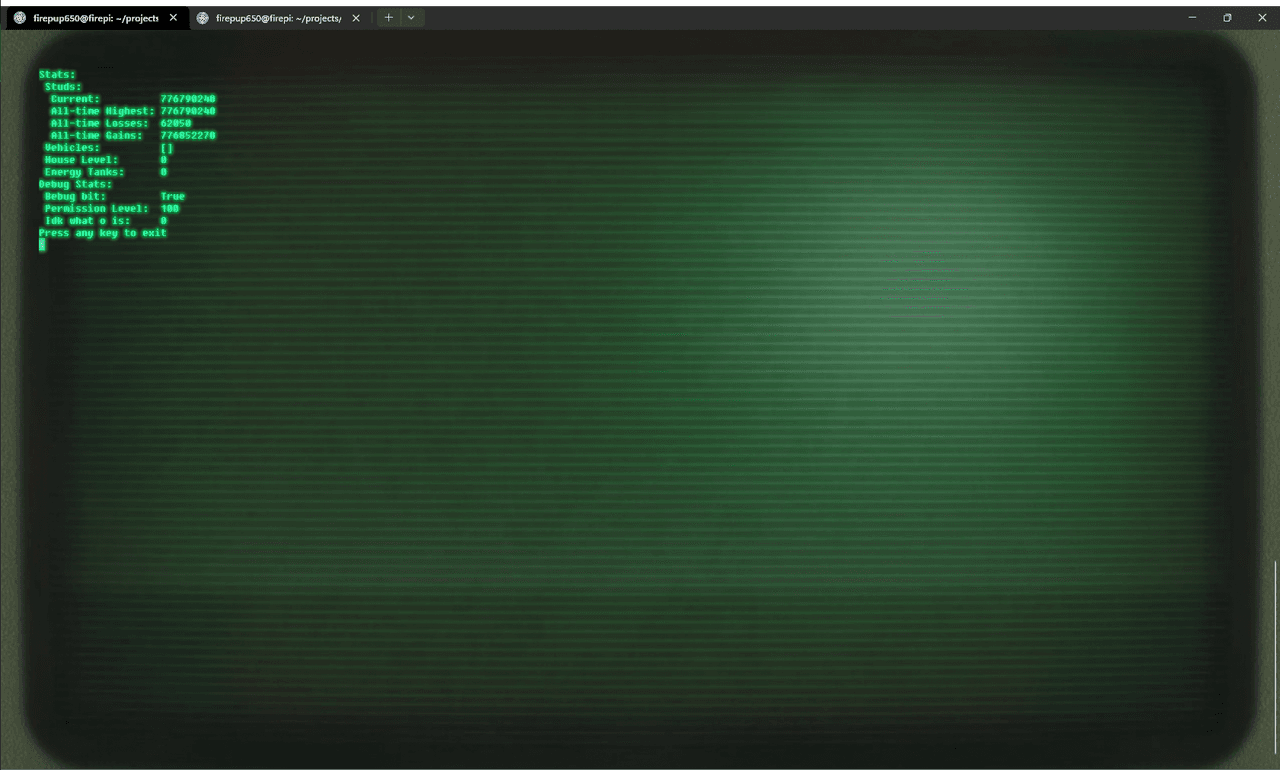Viewport: 1280px width, 770px height.
Task: Click the Debug bit 'True' value
Action: tap(172, 197)
